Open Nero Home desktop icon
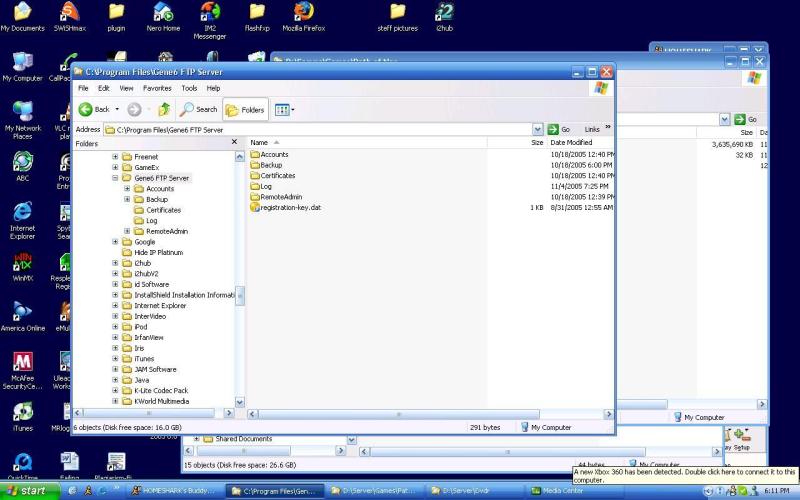Screen dimensions: 800x500 (x=163, y=16)
